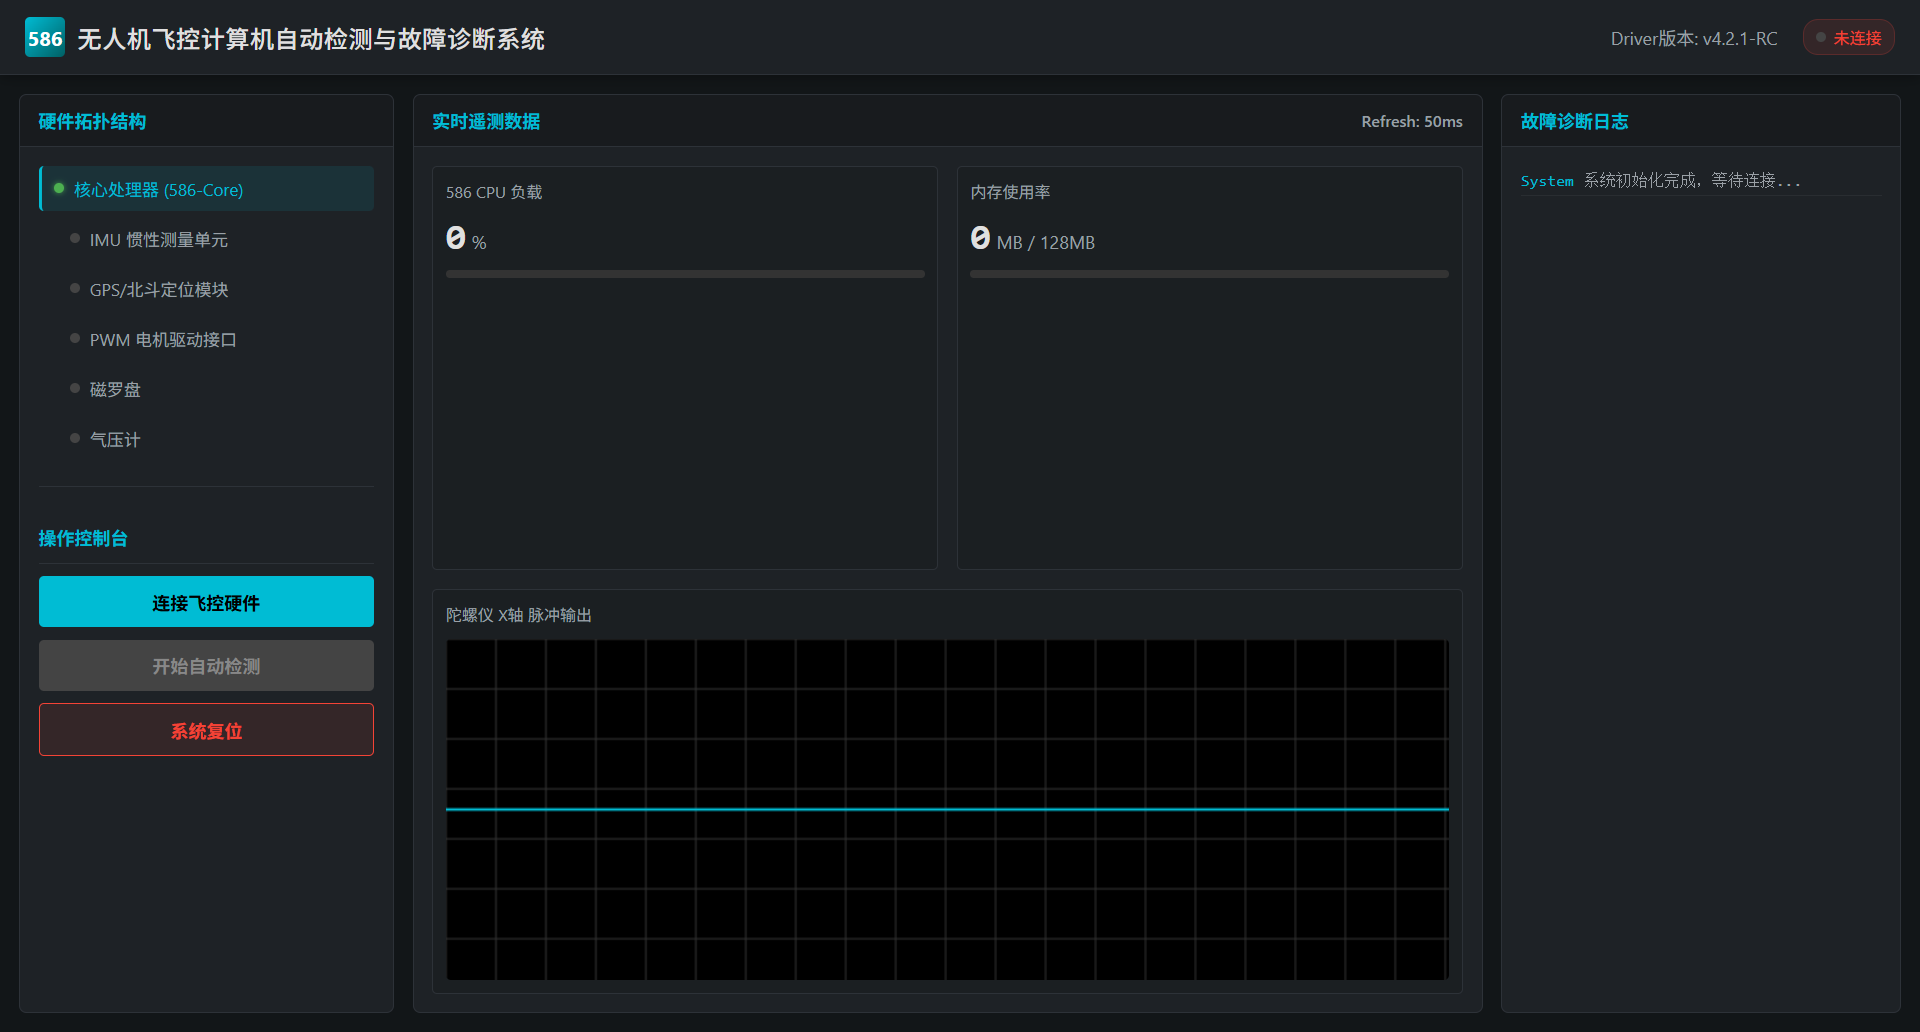
Task: Select the 气压计 hardware item
Action: tap(115, 440)
